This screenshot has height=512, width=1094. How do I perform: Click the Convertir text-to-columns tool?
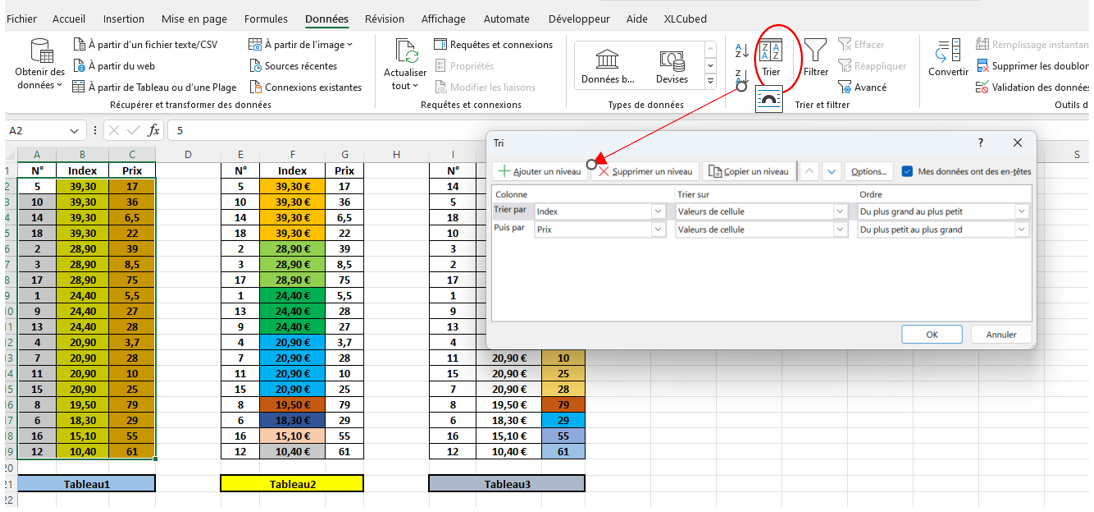coord(948,58)
